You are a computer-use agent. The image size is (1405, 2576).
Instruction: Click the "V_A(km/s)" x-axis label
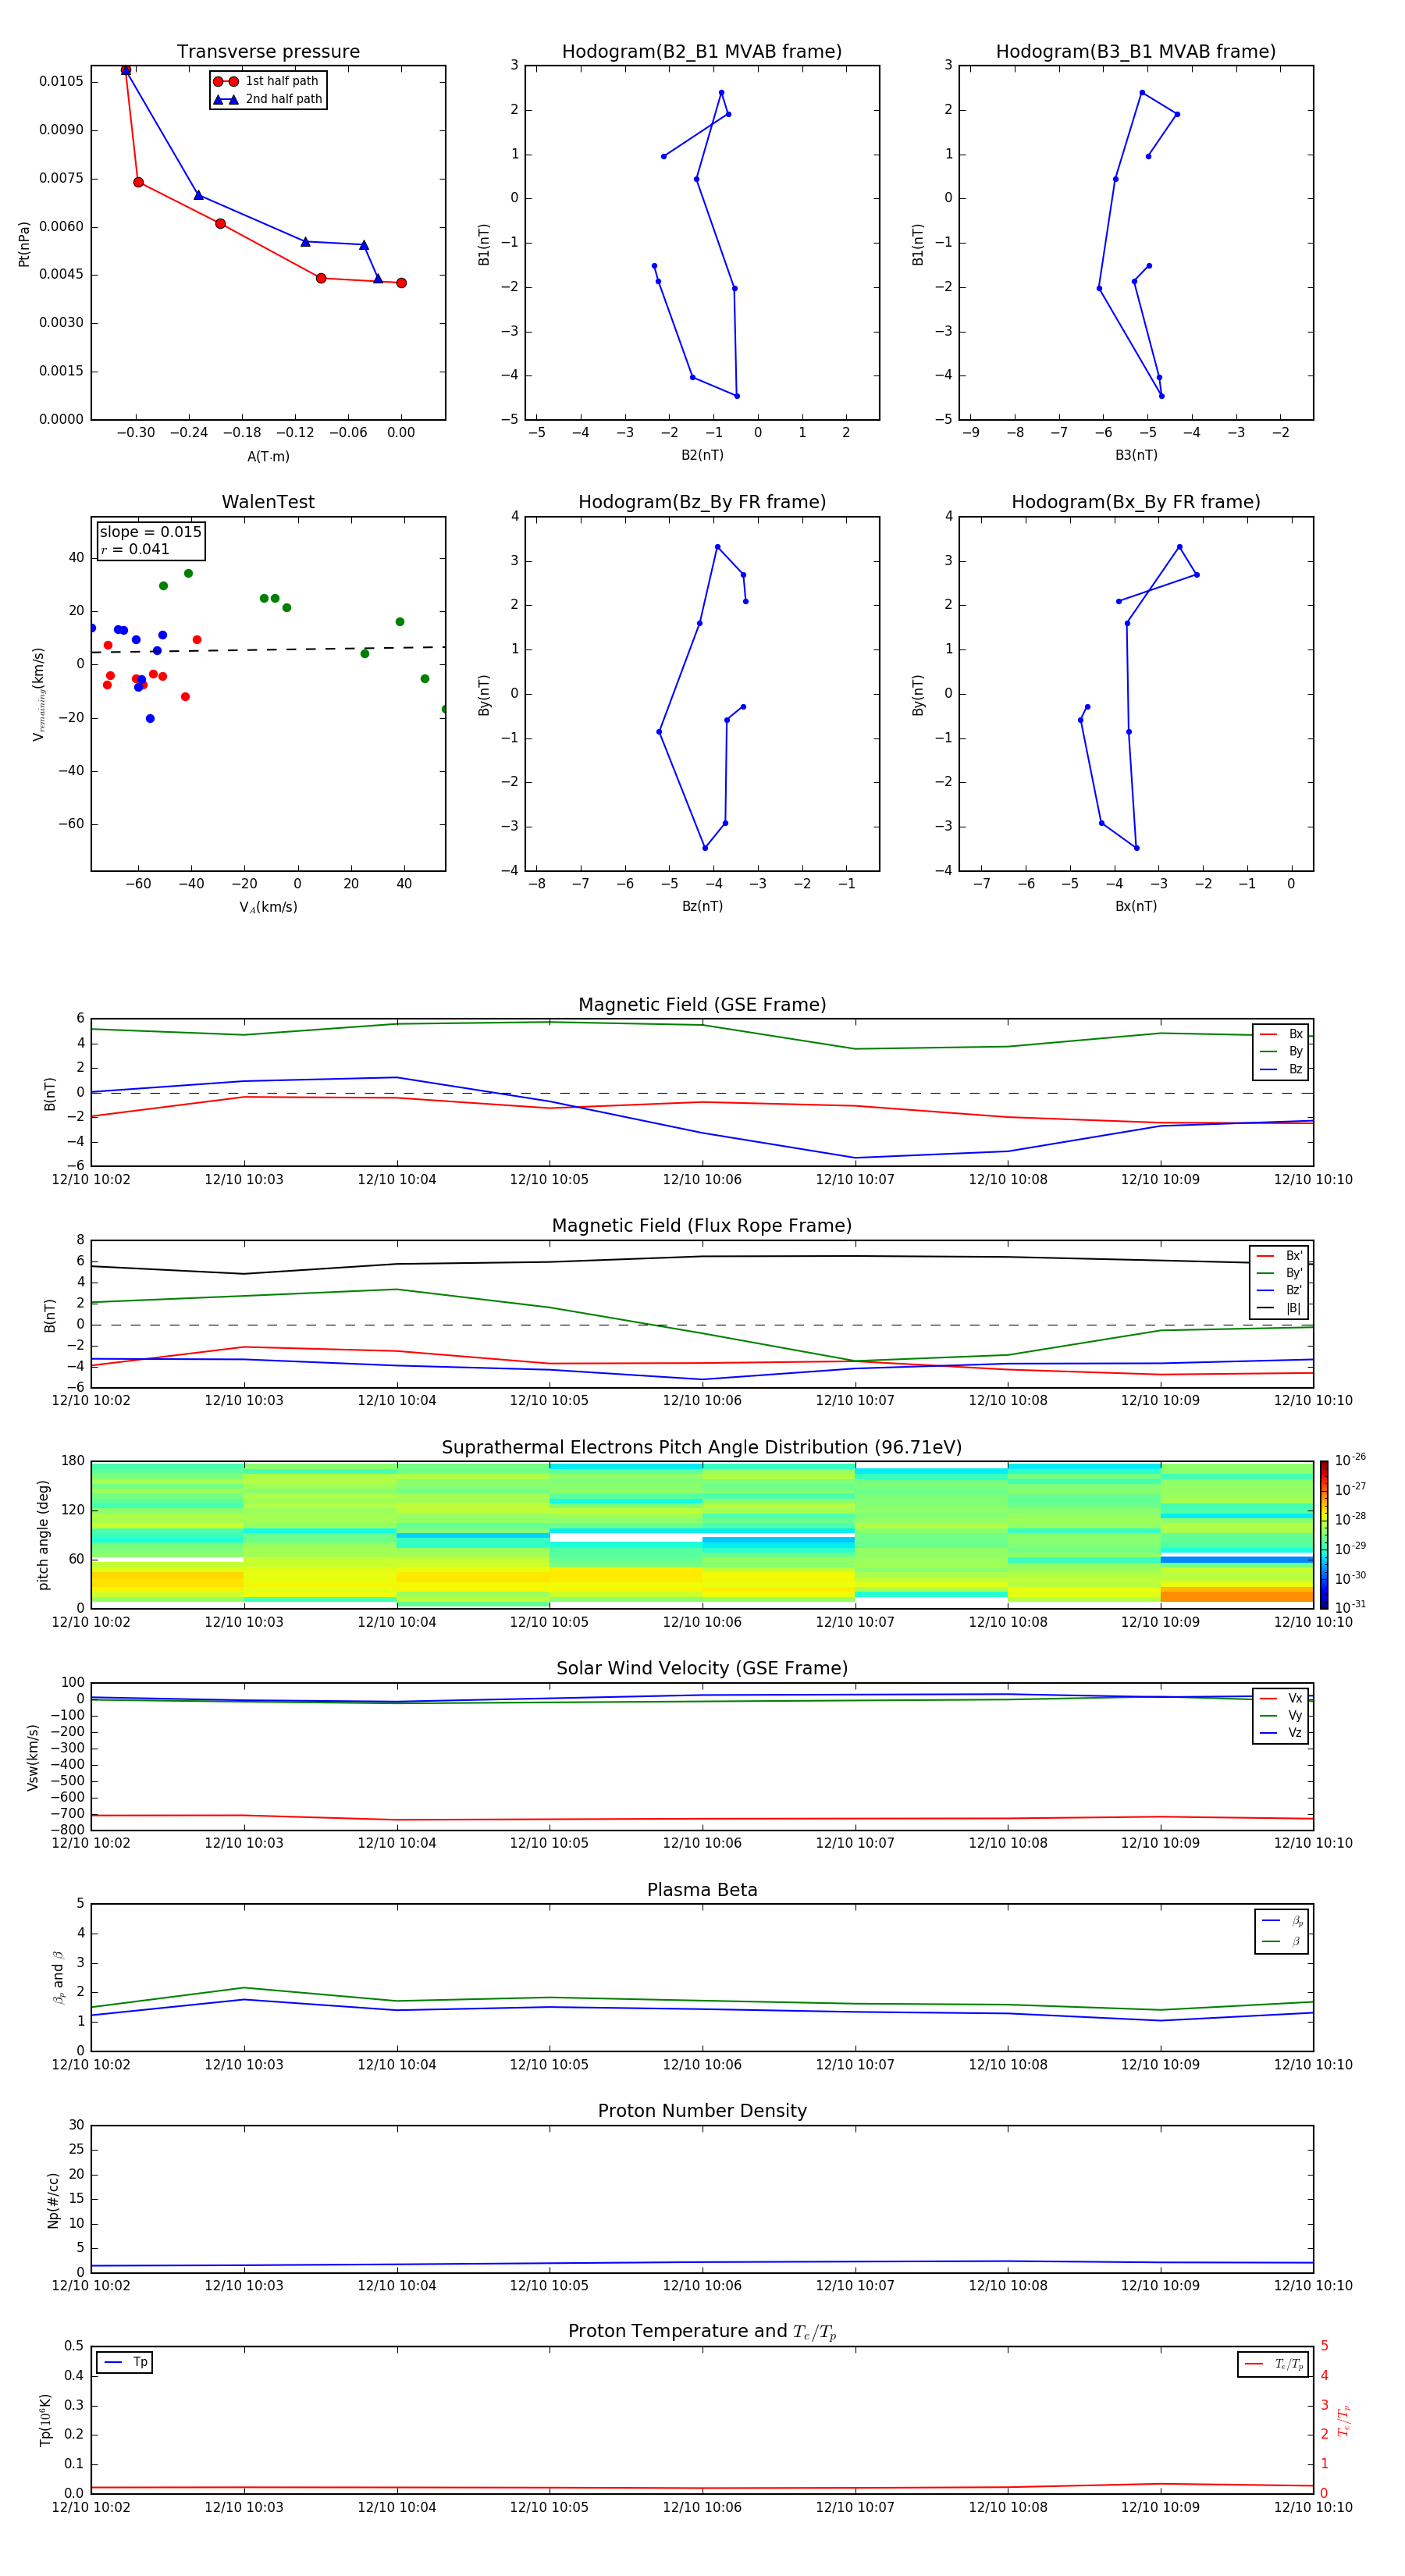(x=268, y=907)
